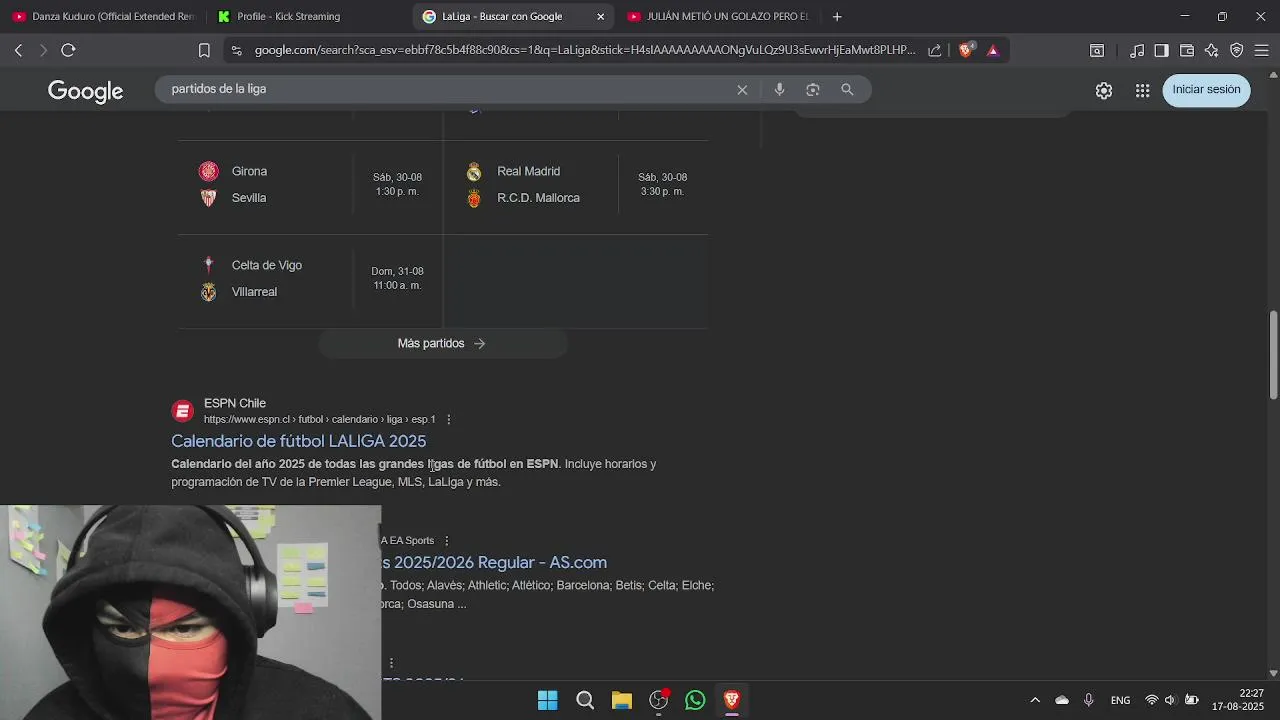Bookmark this page with the bookmark icon
1280x720 pixels.
click(x=204, y=50)
